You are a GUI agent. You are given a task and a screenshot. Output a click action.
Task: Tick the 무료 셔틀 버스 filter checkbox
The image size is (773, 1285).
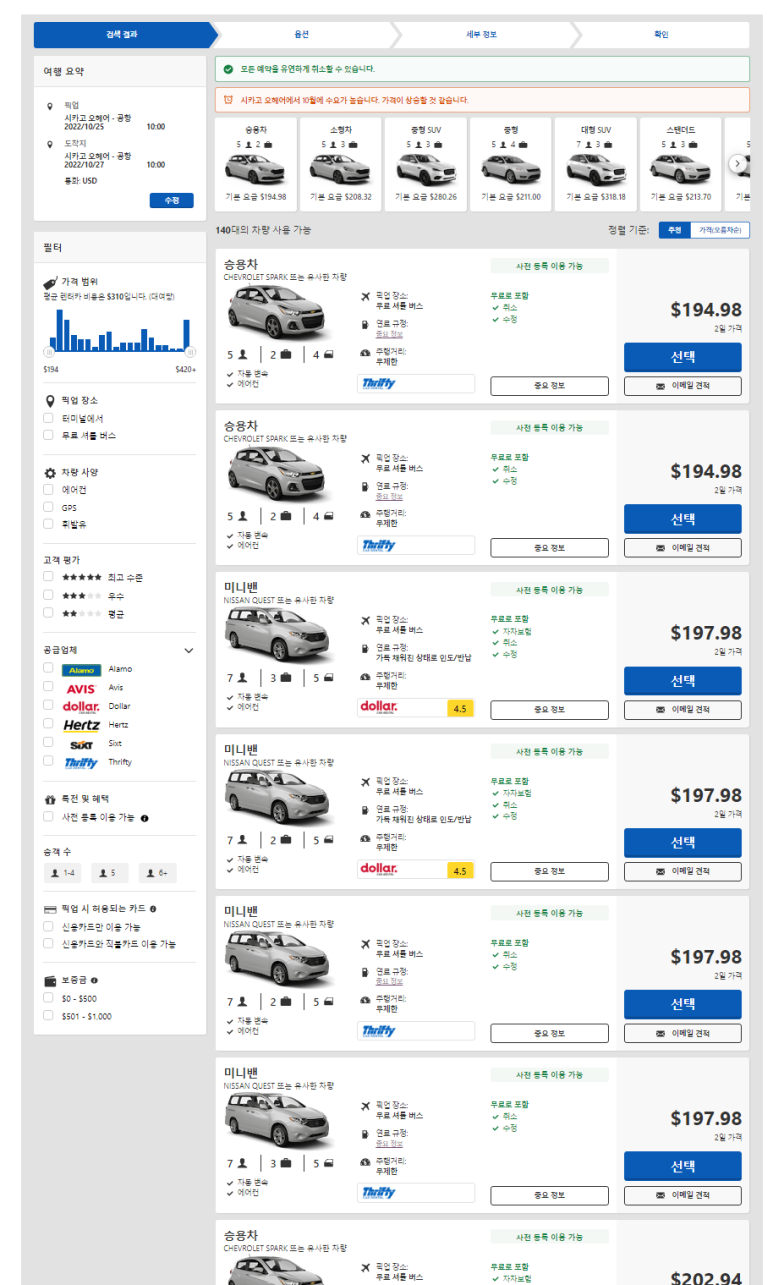click(x=48, y=436)
